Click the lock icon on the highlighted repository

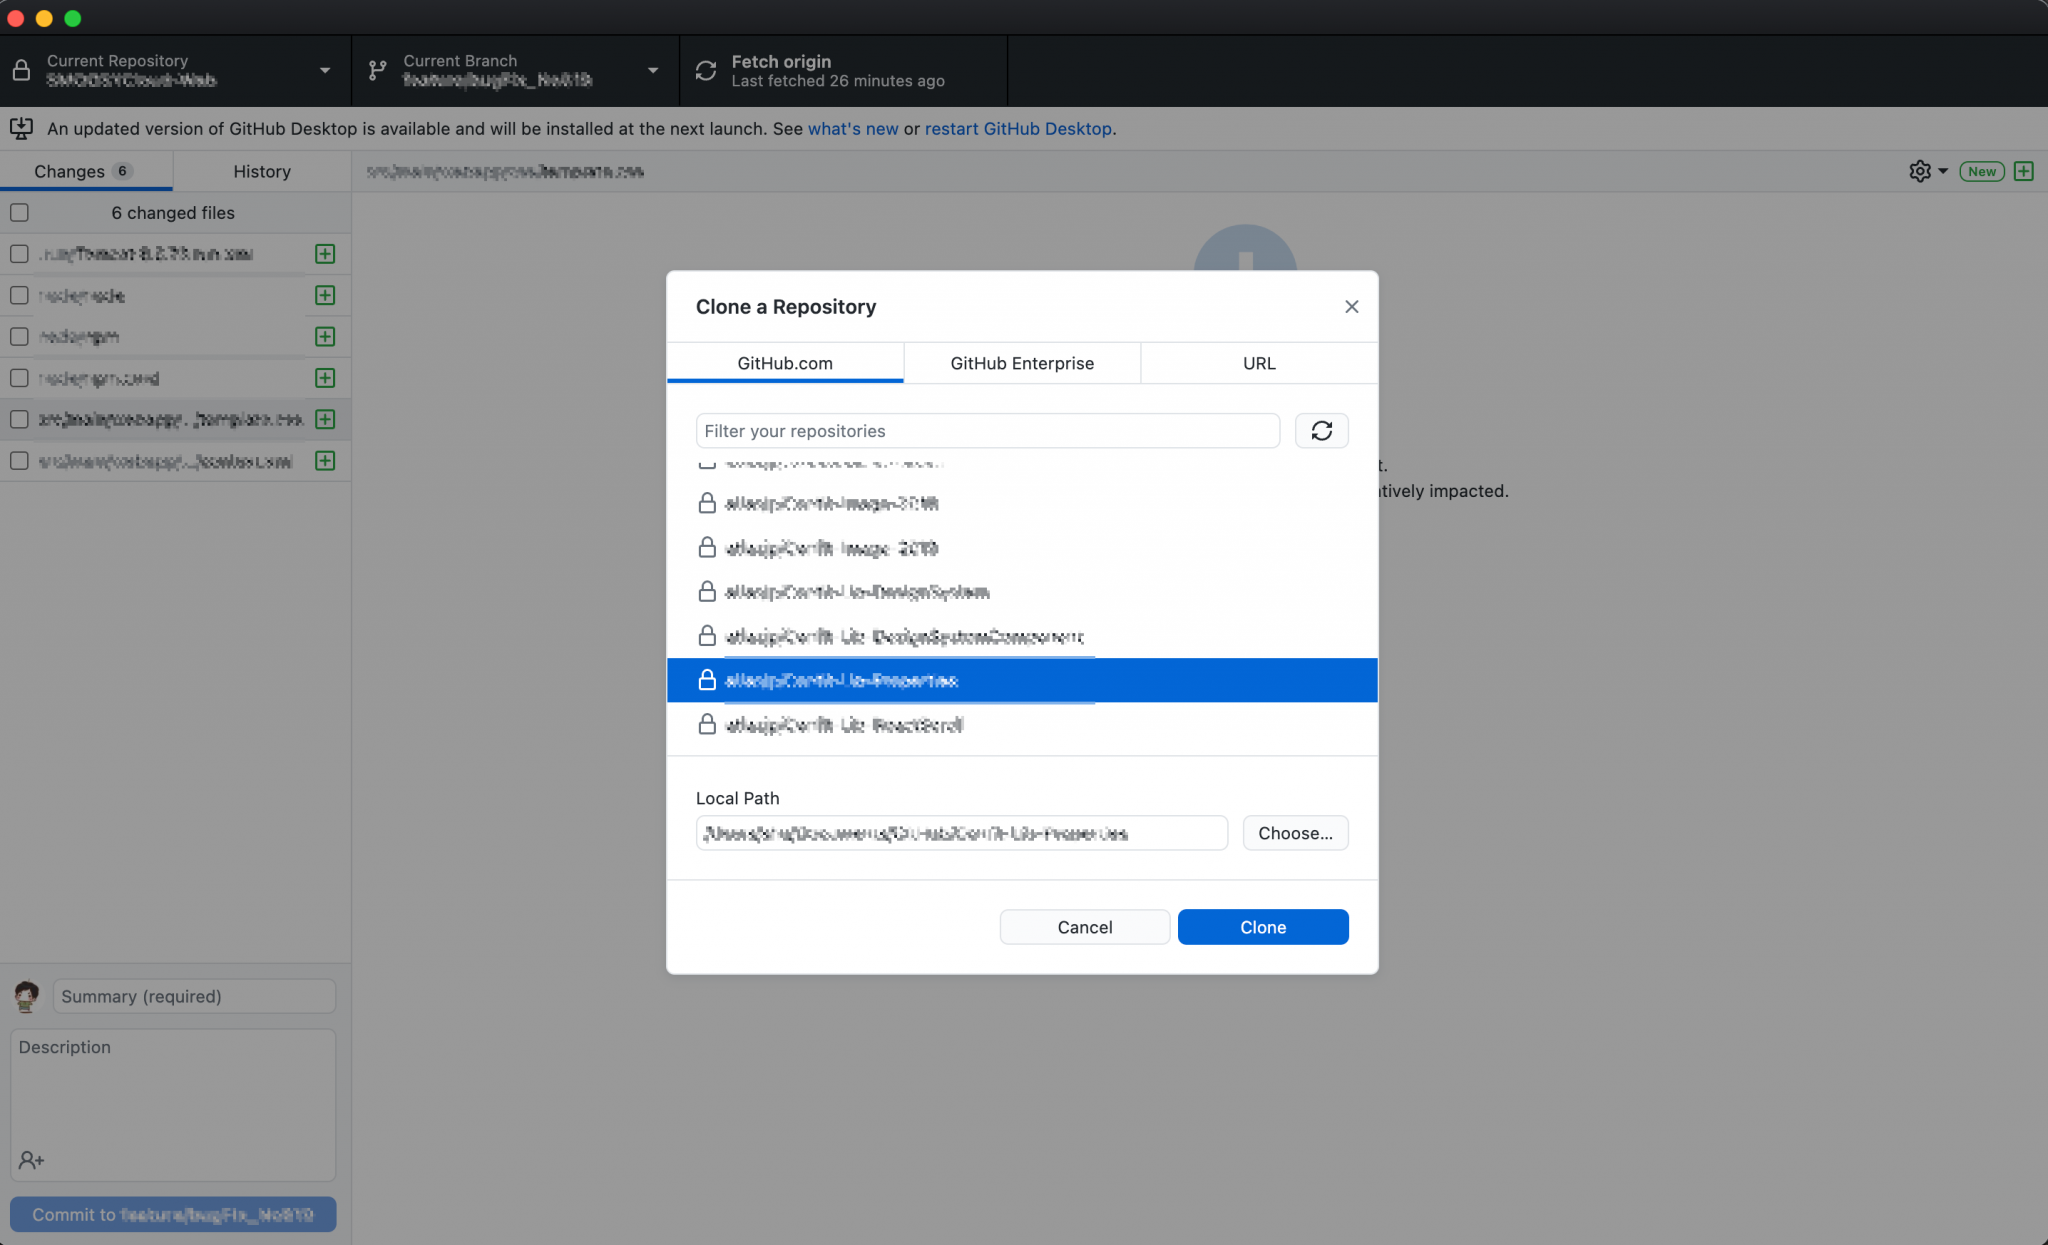point(707,680)
